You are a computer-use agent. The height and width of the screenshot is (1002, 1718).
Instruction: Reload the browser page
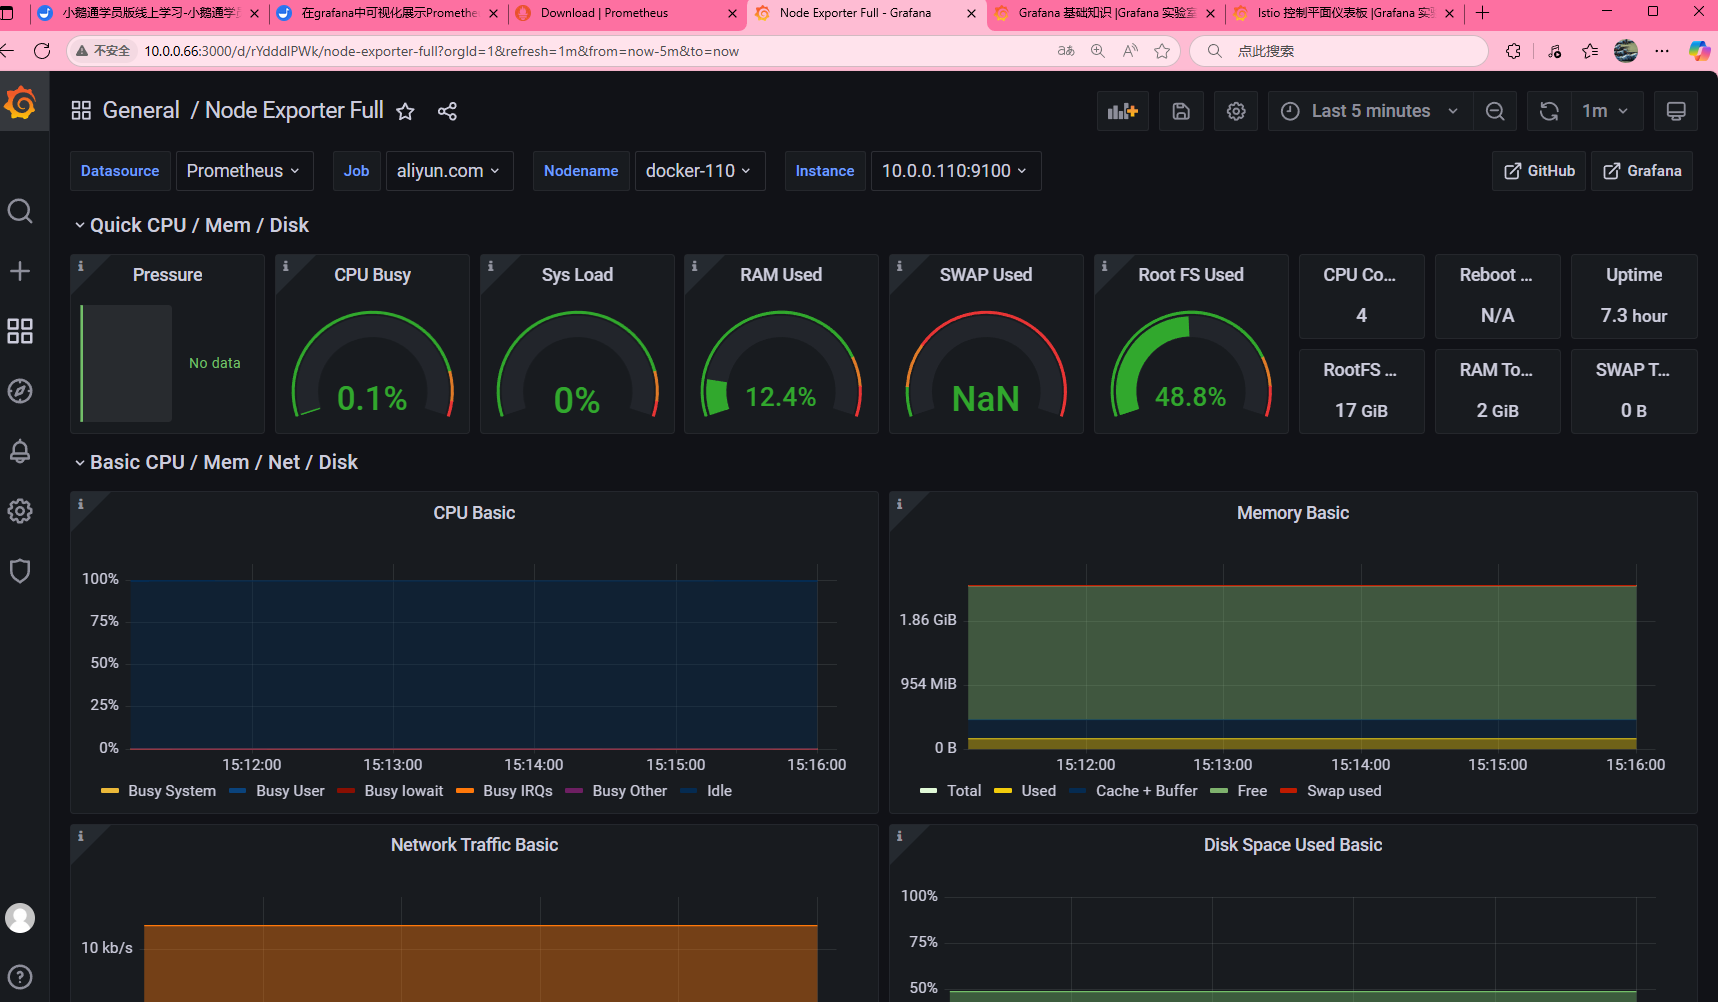(42, 51)
